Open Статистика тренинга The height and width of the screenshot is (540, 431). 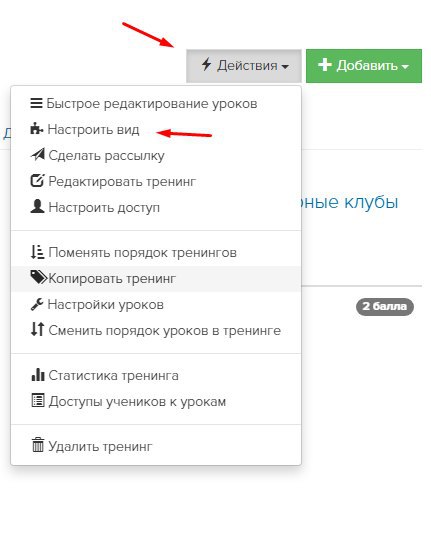[x=156, y=375]
